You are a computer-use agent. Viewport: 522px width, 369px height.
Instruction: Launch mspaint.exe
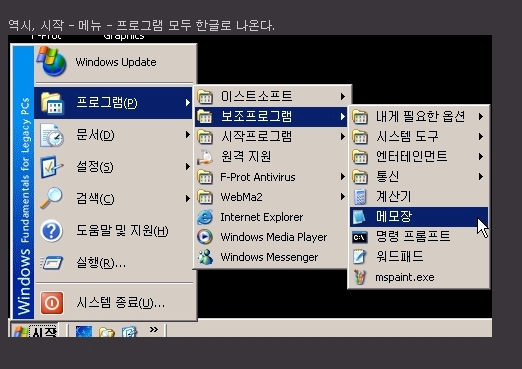[419, 277]
